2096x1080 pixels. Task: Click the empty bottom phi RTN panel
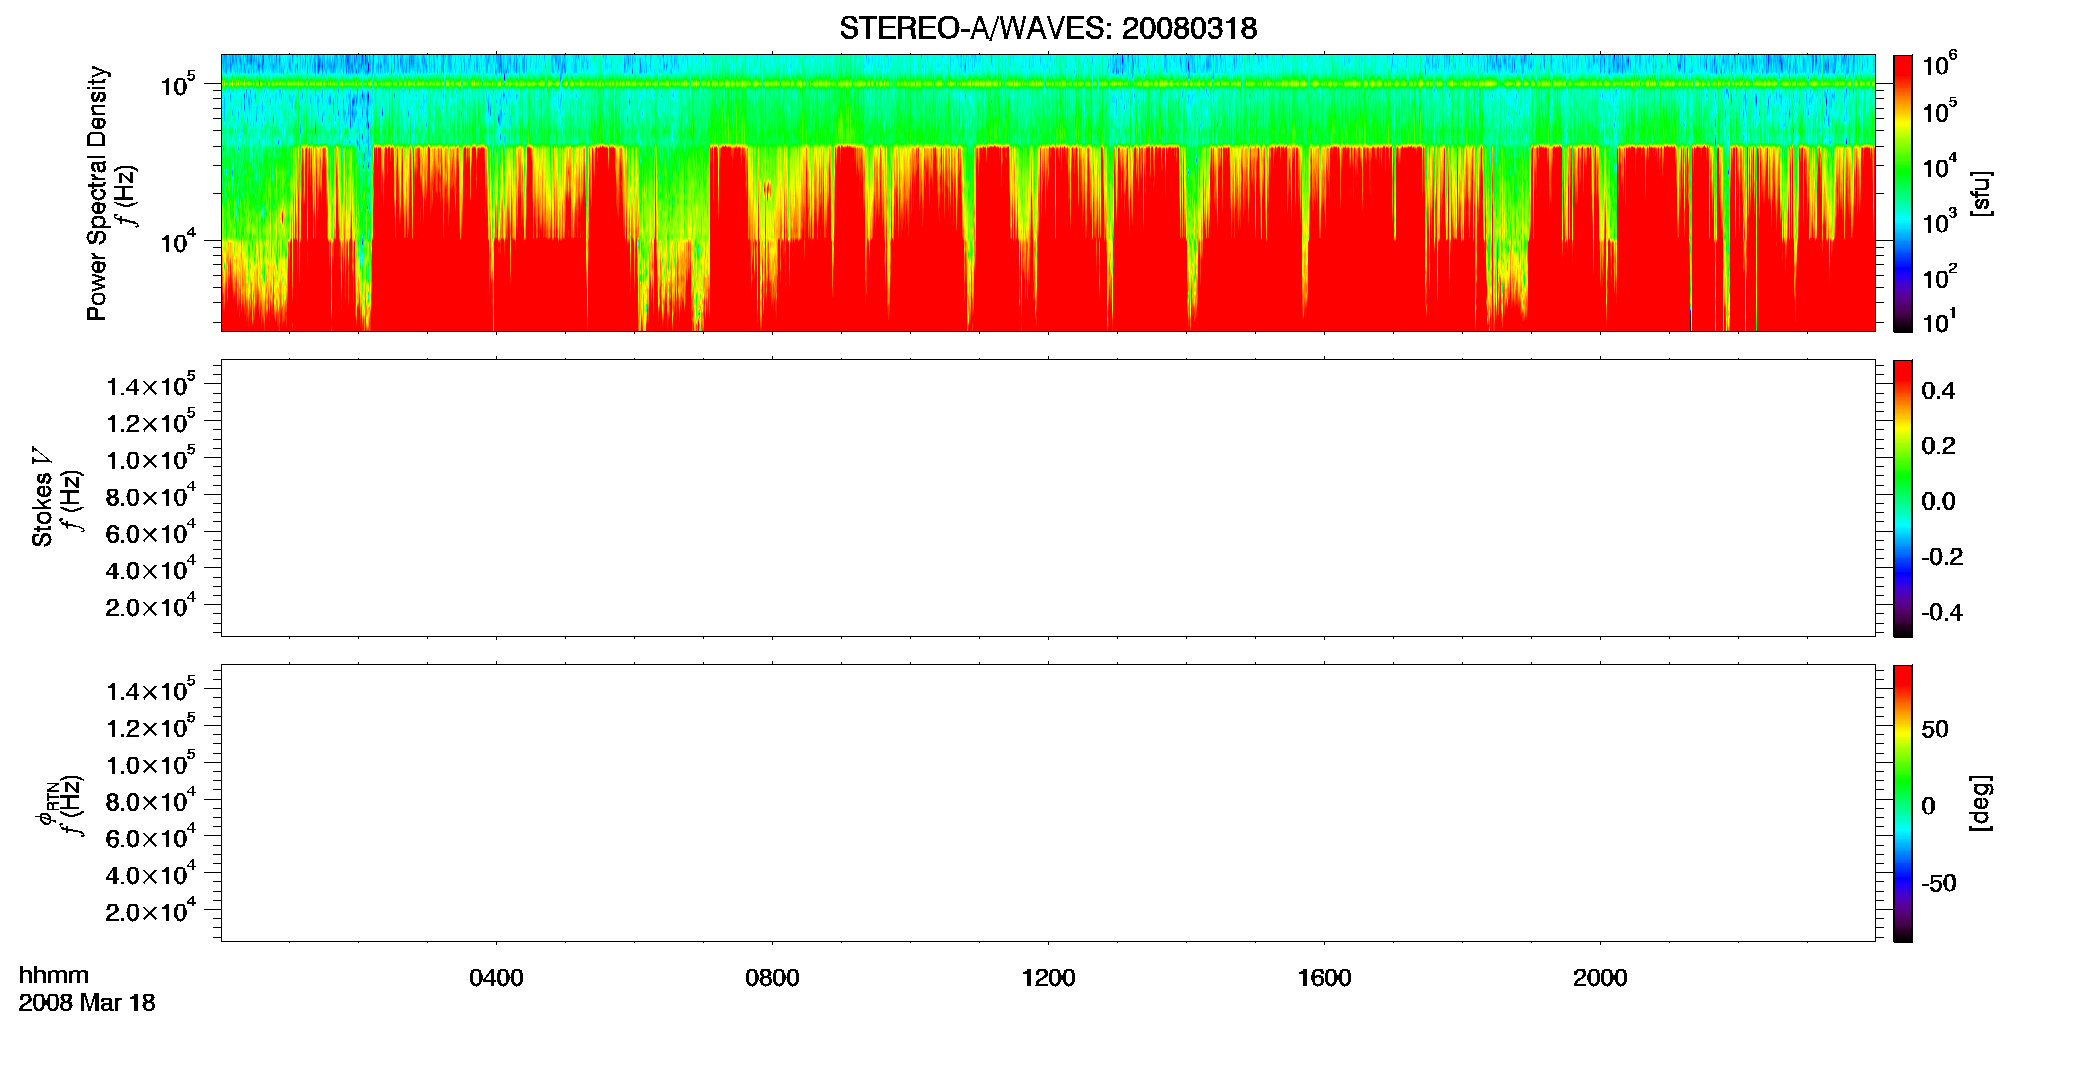click(x=1048, y=802)
